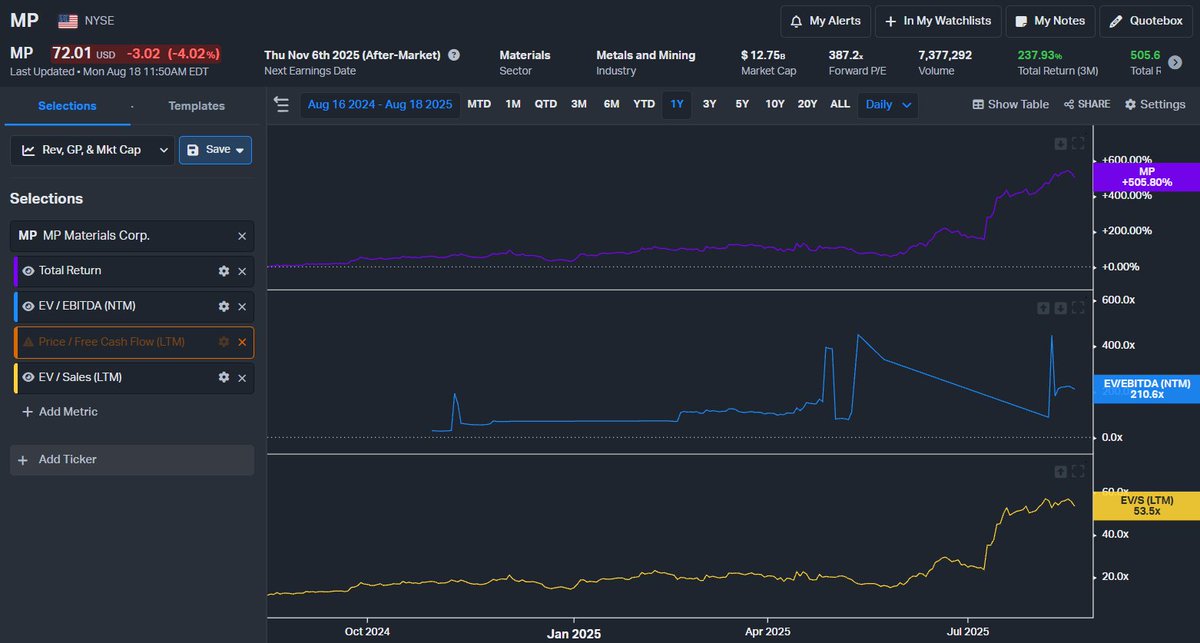The image size is (1200, 643).
Task: Select the MTD time range
Action: click(x=479, y=104)
